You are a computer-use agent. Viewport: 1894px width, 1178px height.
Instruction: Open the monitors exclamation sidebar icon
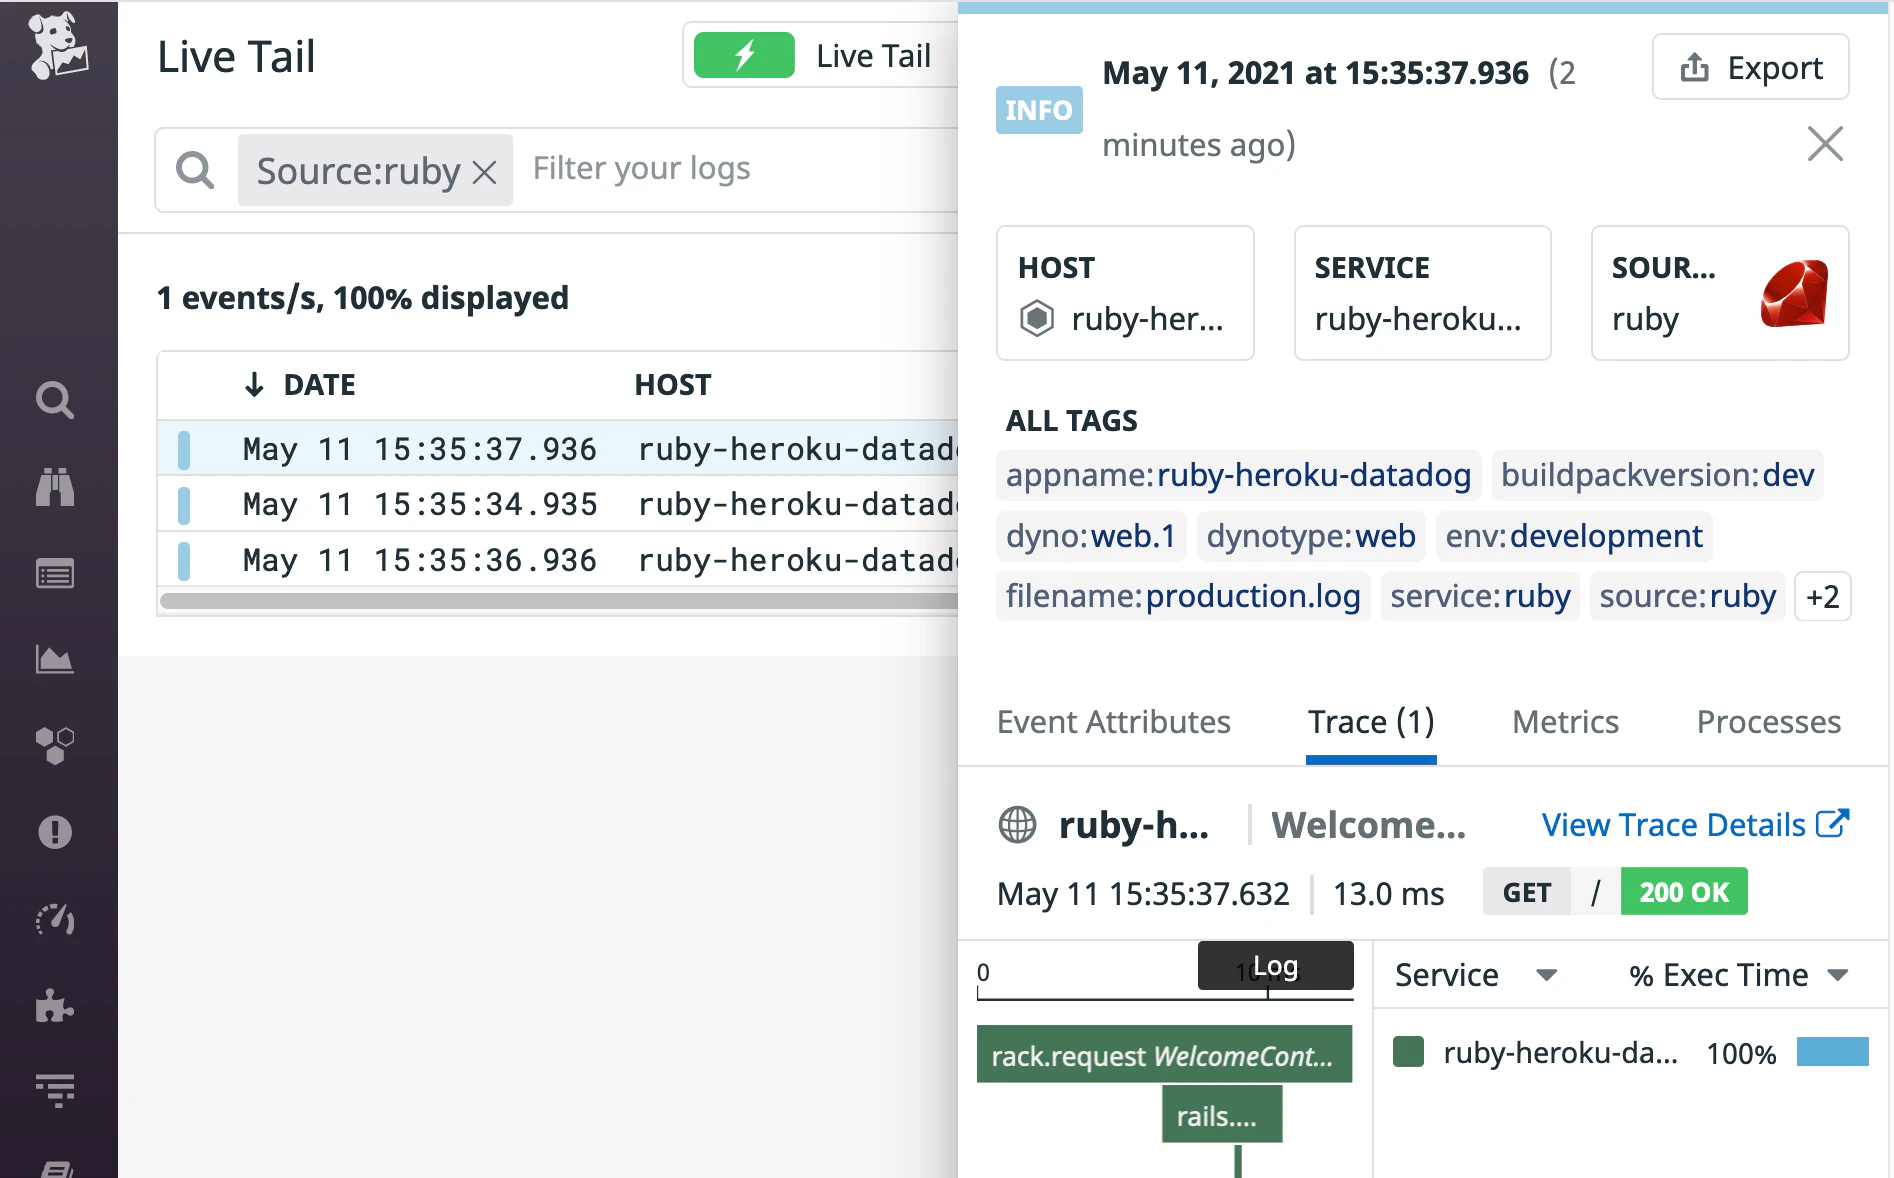[55, 832]
